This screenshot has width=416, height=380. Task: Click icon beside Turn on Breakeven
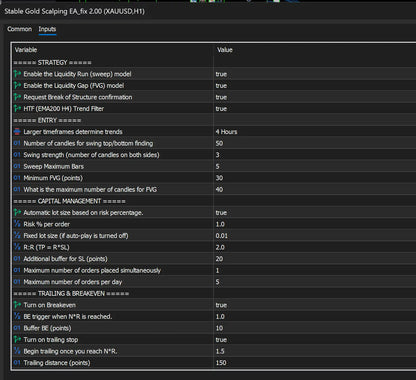[x=17, y=305]
